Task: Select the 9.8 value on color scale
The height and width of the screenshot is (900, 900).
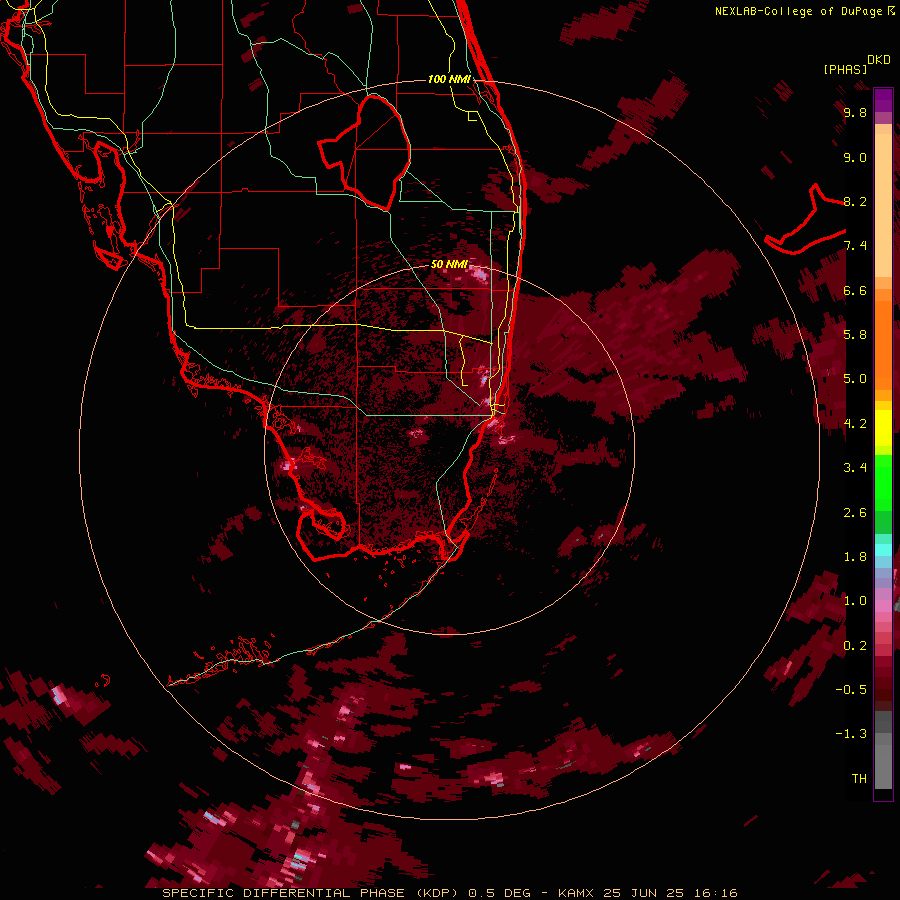Action: click(855, 112)
